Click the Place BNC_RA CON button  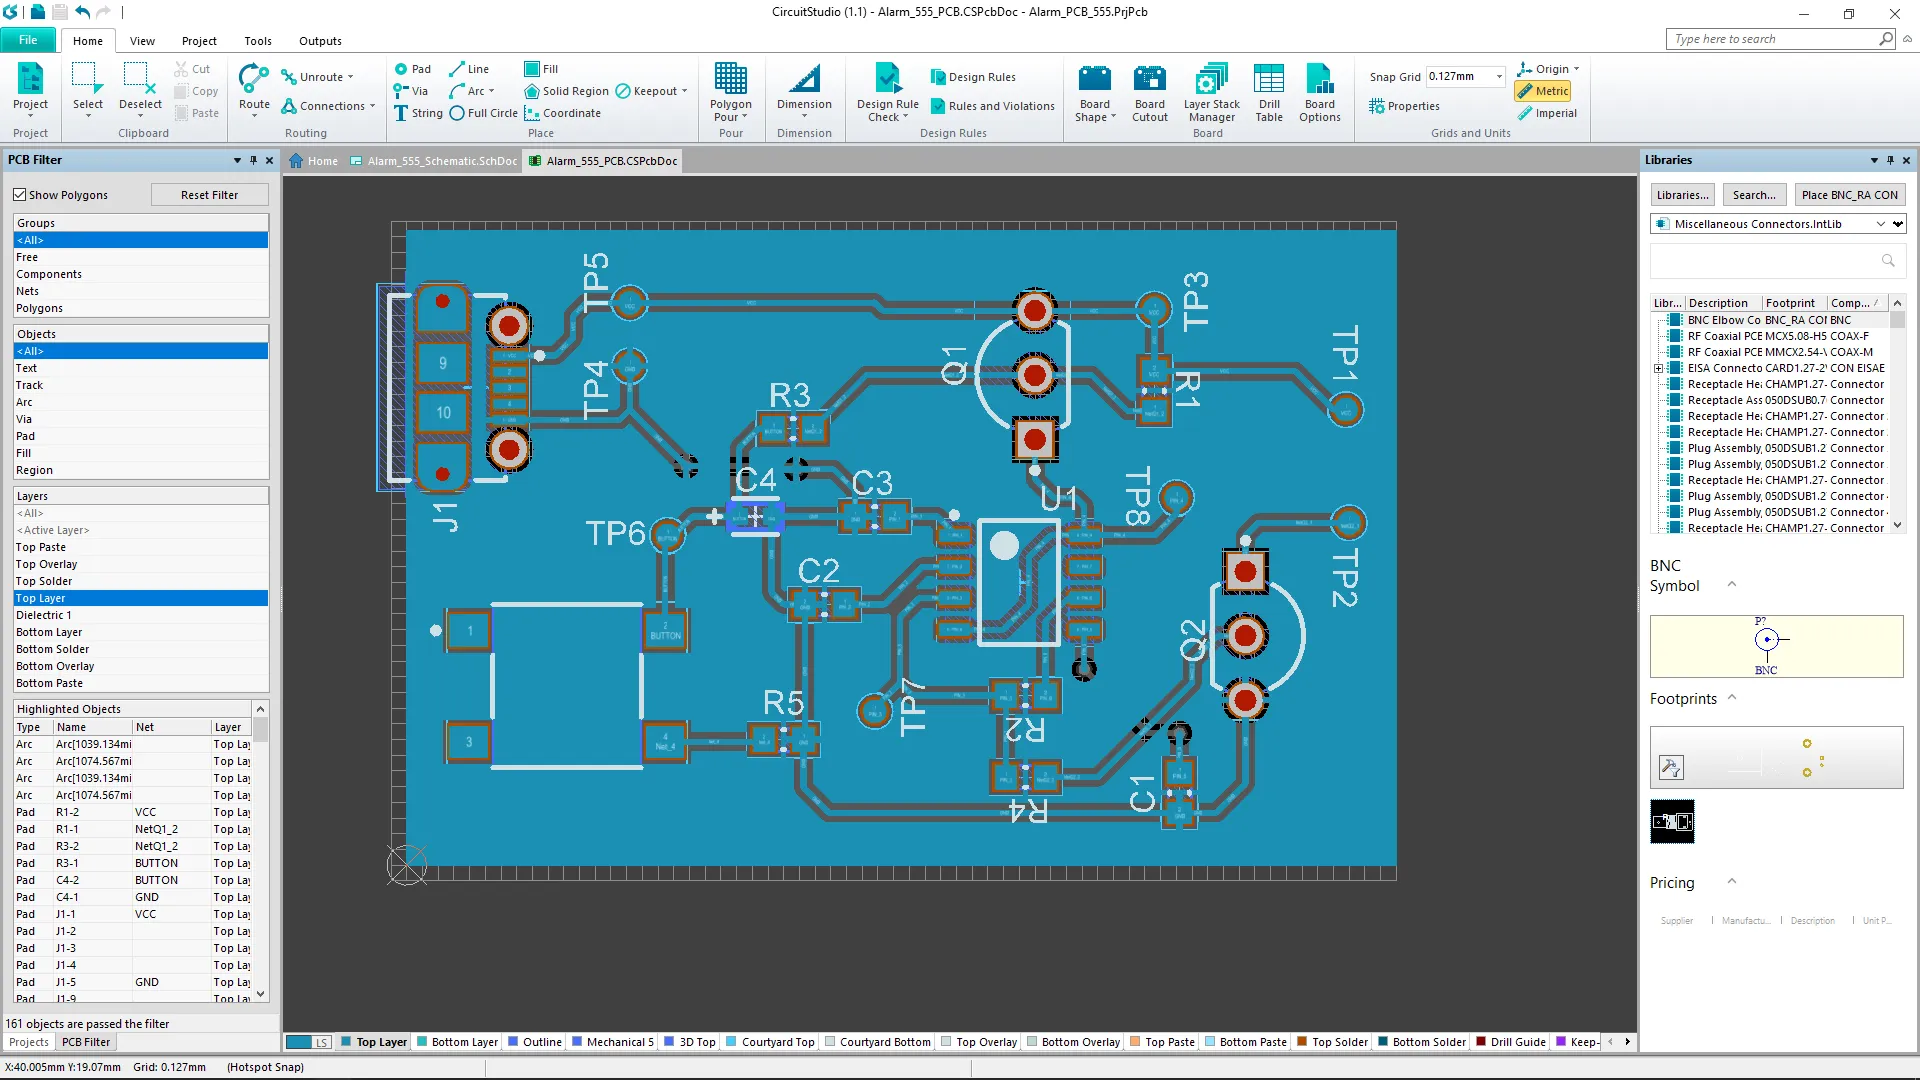tap(1849, 195)
